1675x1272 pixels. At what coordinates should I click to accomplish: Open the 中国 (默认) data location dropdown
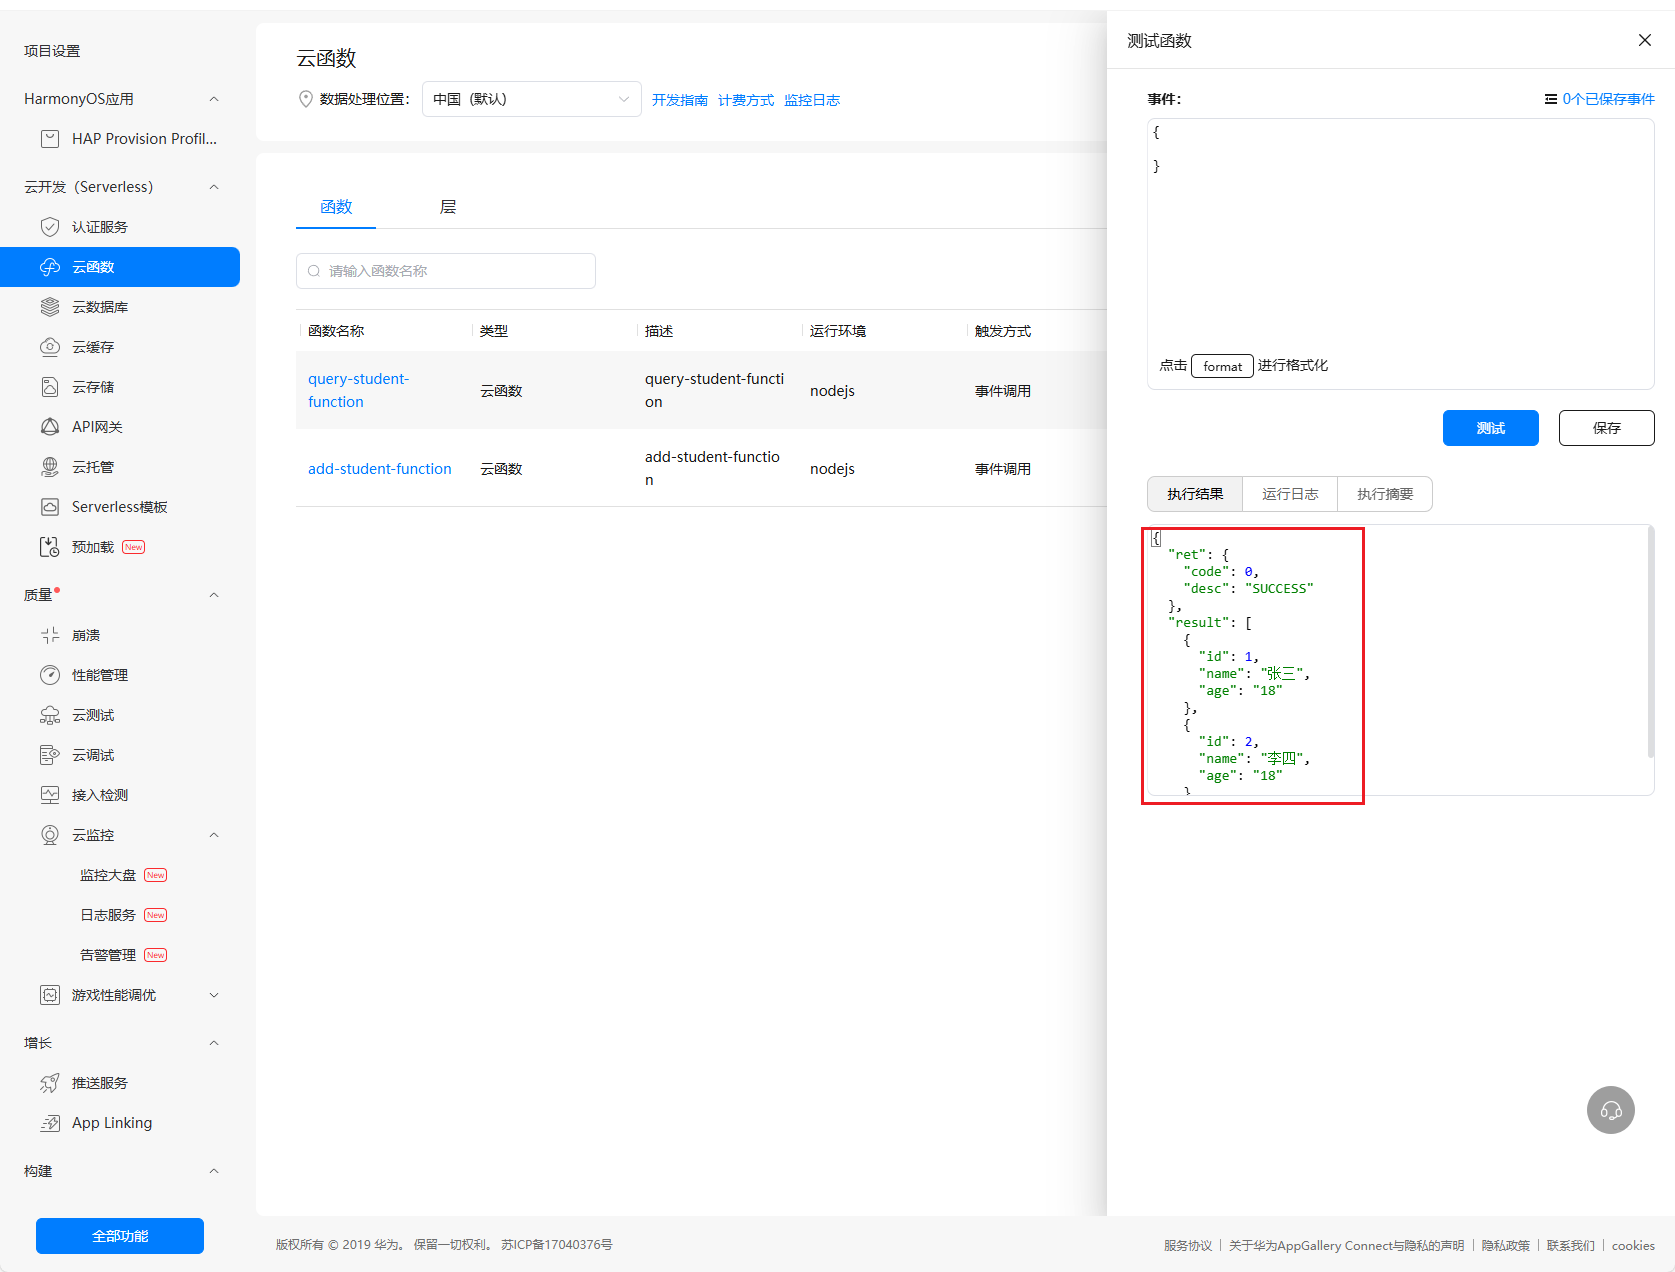[532, 99]
